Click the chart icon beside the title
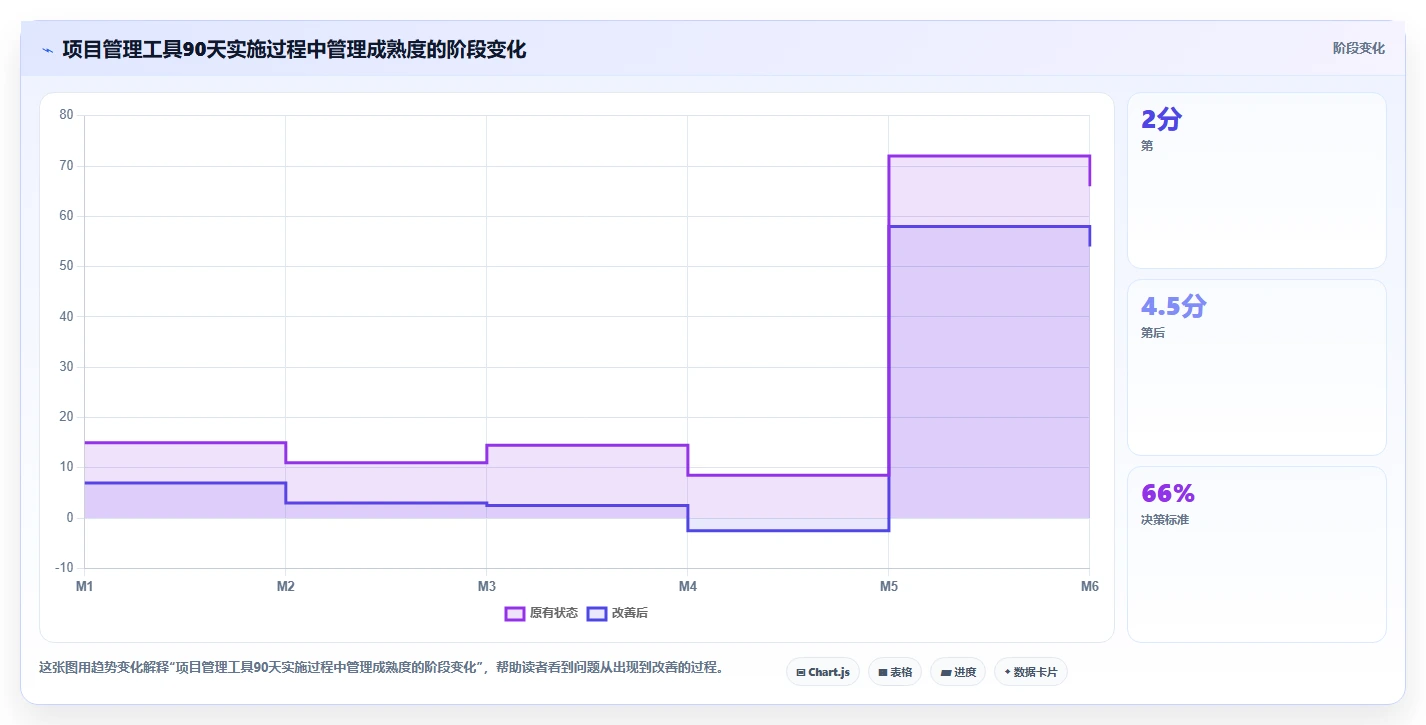The width and height of the screenshot is (1426, 725). (x=47, y=50)
